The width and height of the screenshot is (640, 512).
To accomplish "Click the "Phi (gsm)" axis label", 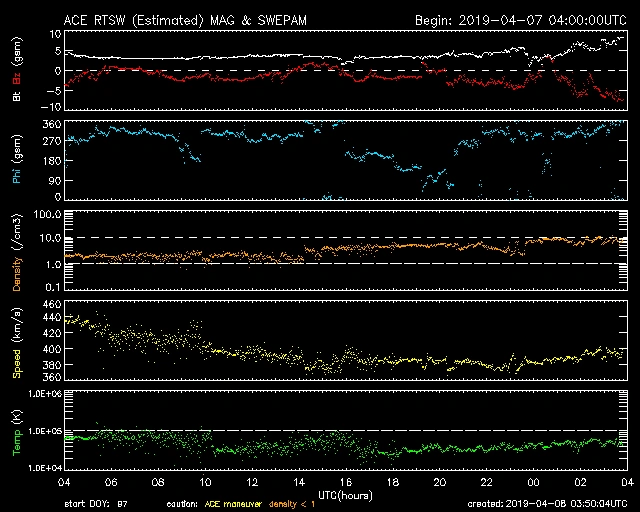I will click(17, 159).
